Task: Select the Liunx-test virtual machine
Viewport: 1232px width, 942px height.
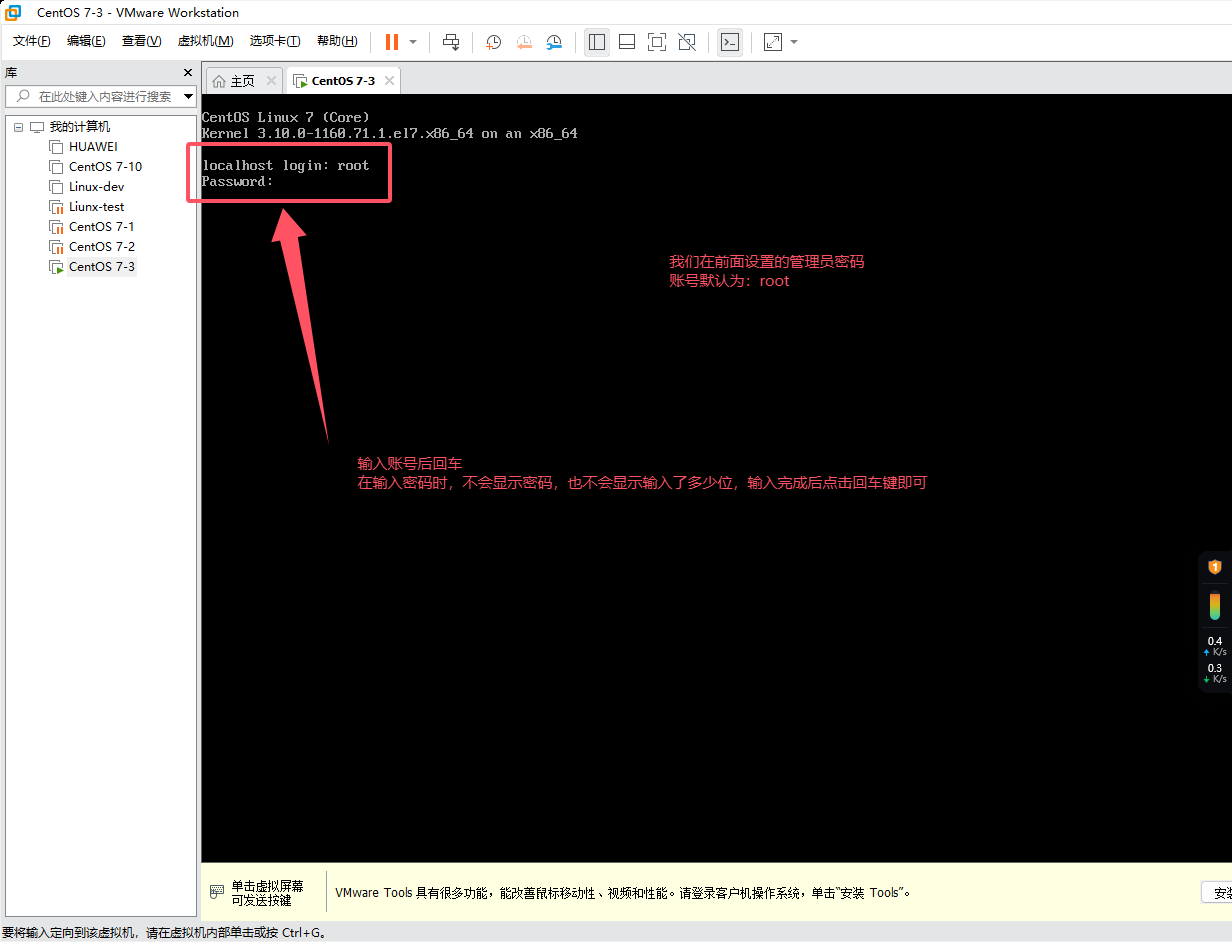Action: 96,207
